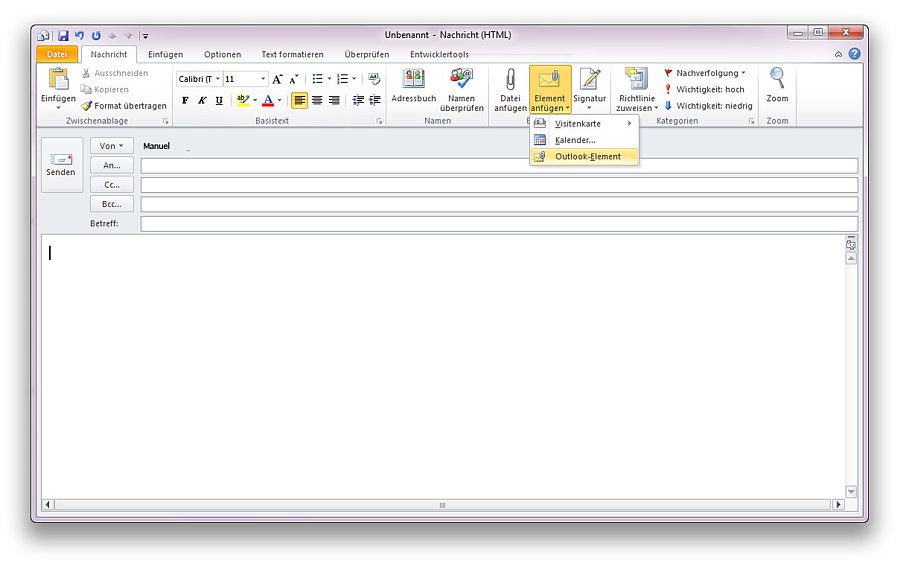This screenshot has height=563, width=900.
Task: Open Visitenkarte submenu entry
Action: coord(584,123)
